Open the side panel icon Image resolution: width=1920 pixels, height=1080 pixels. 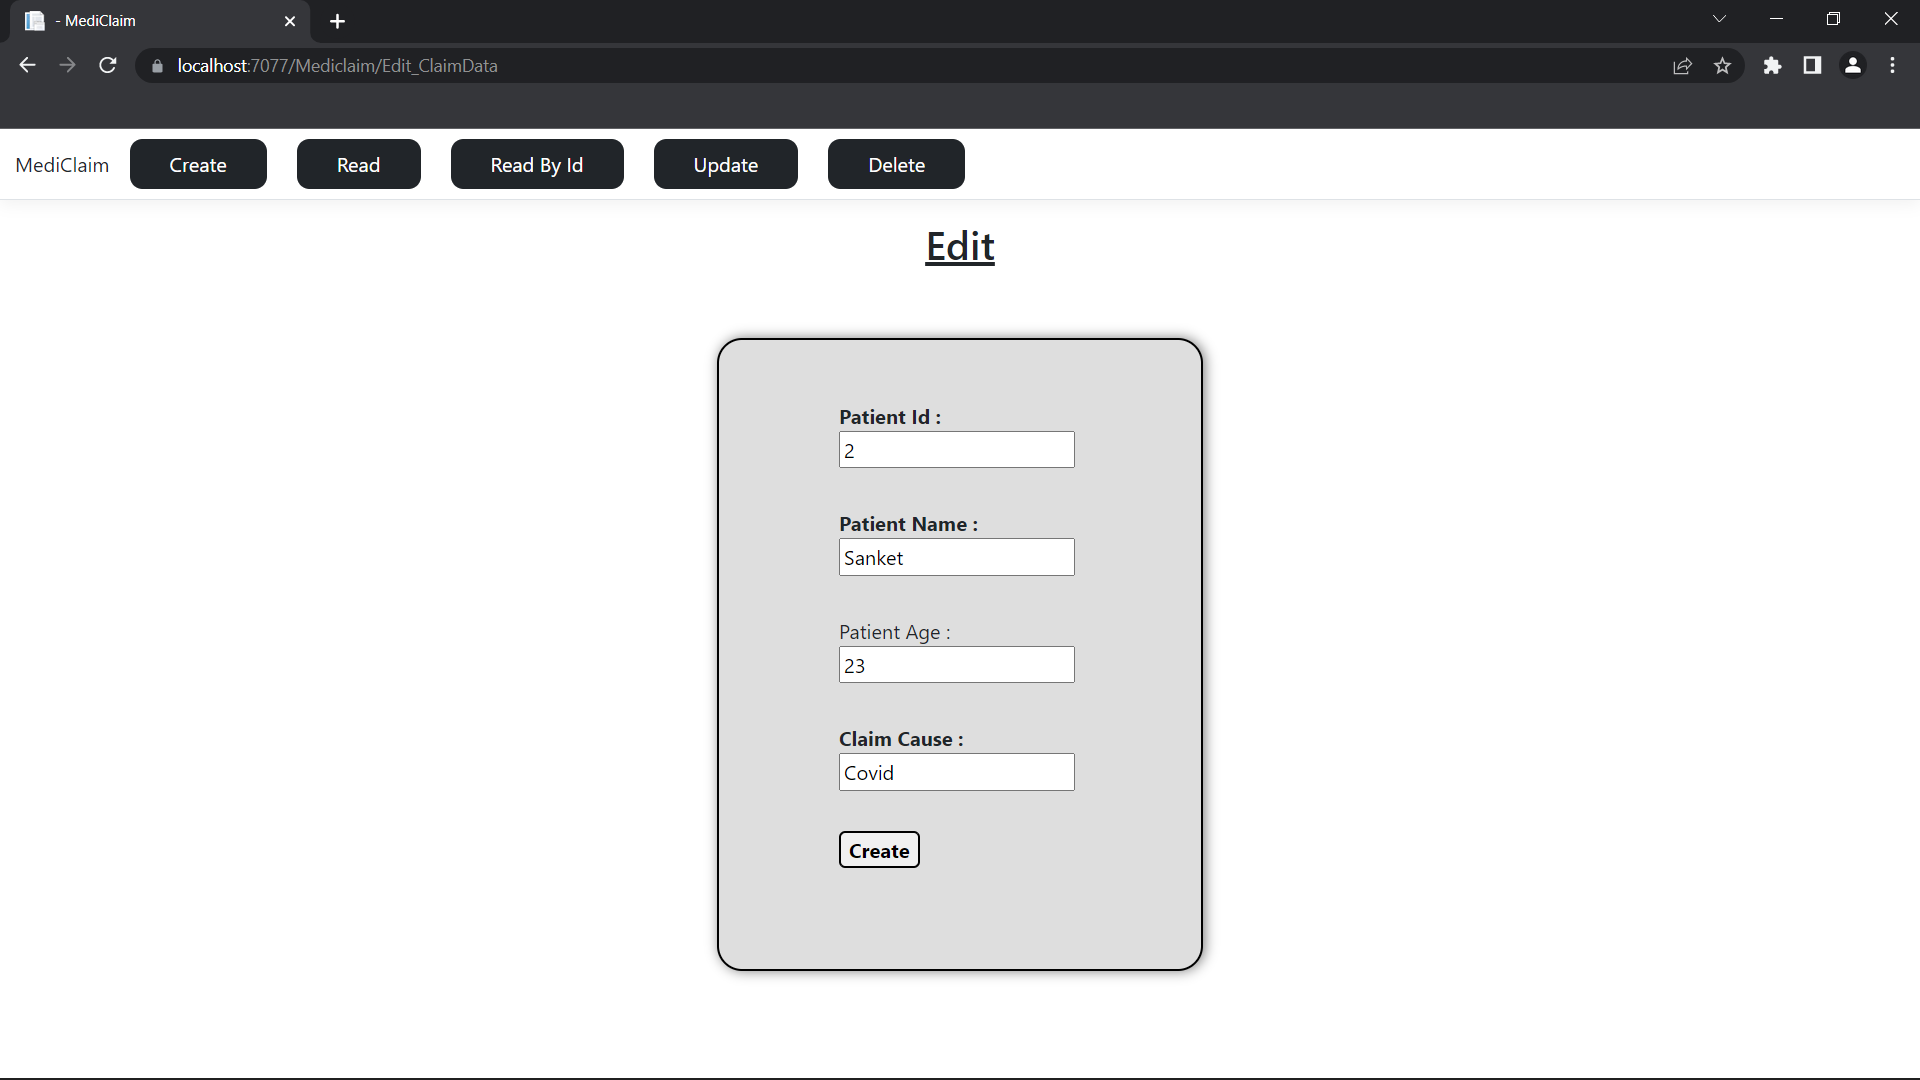pos(1812,65)
